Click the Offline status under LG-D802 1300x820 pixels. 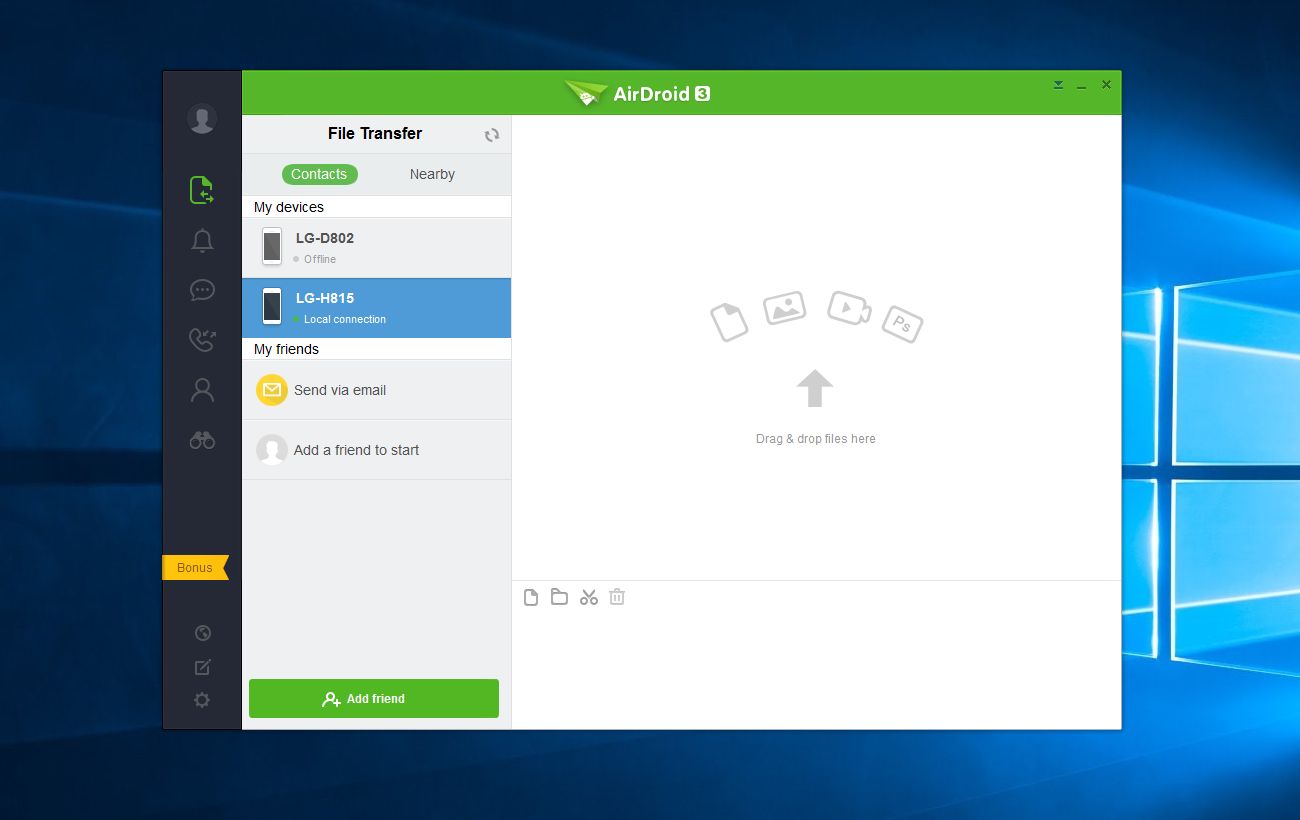[320, 259]
